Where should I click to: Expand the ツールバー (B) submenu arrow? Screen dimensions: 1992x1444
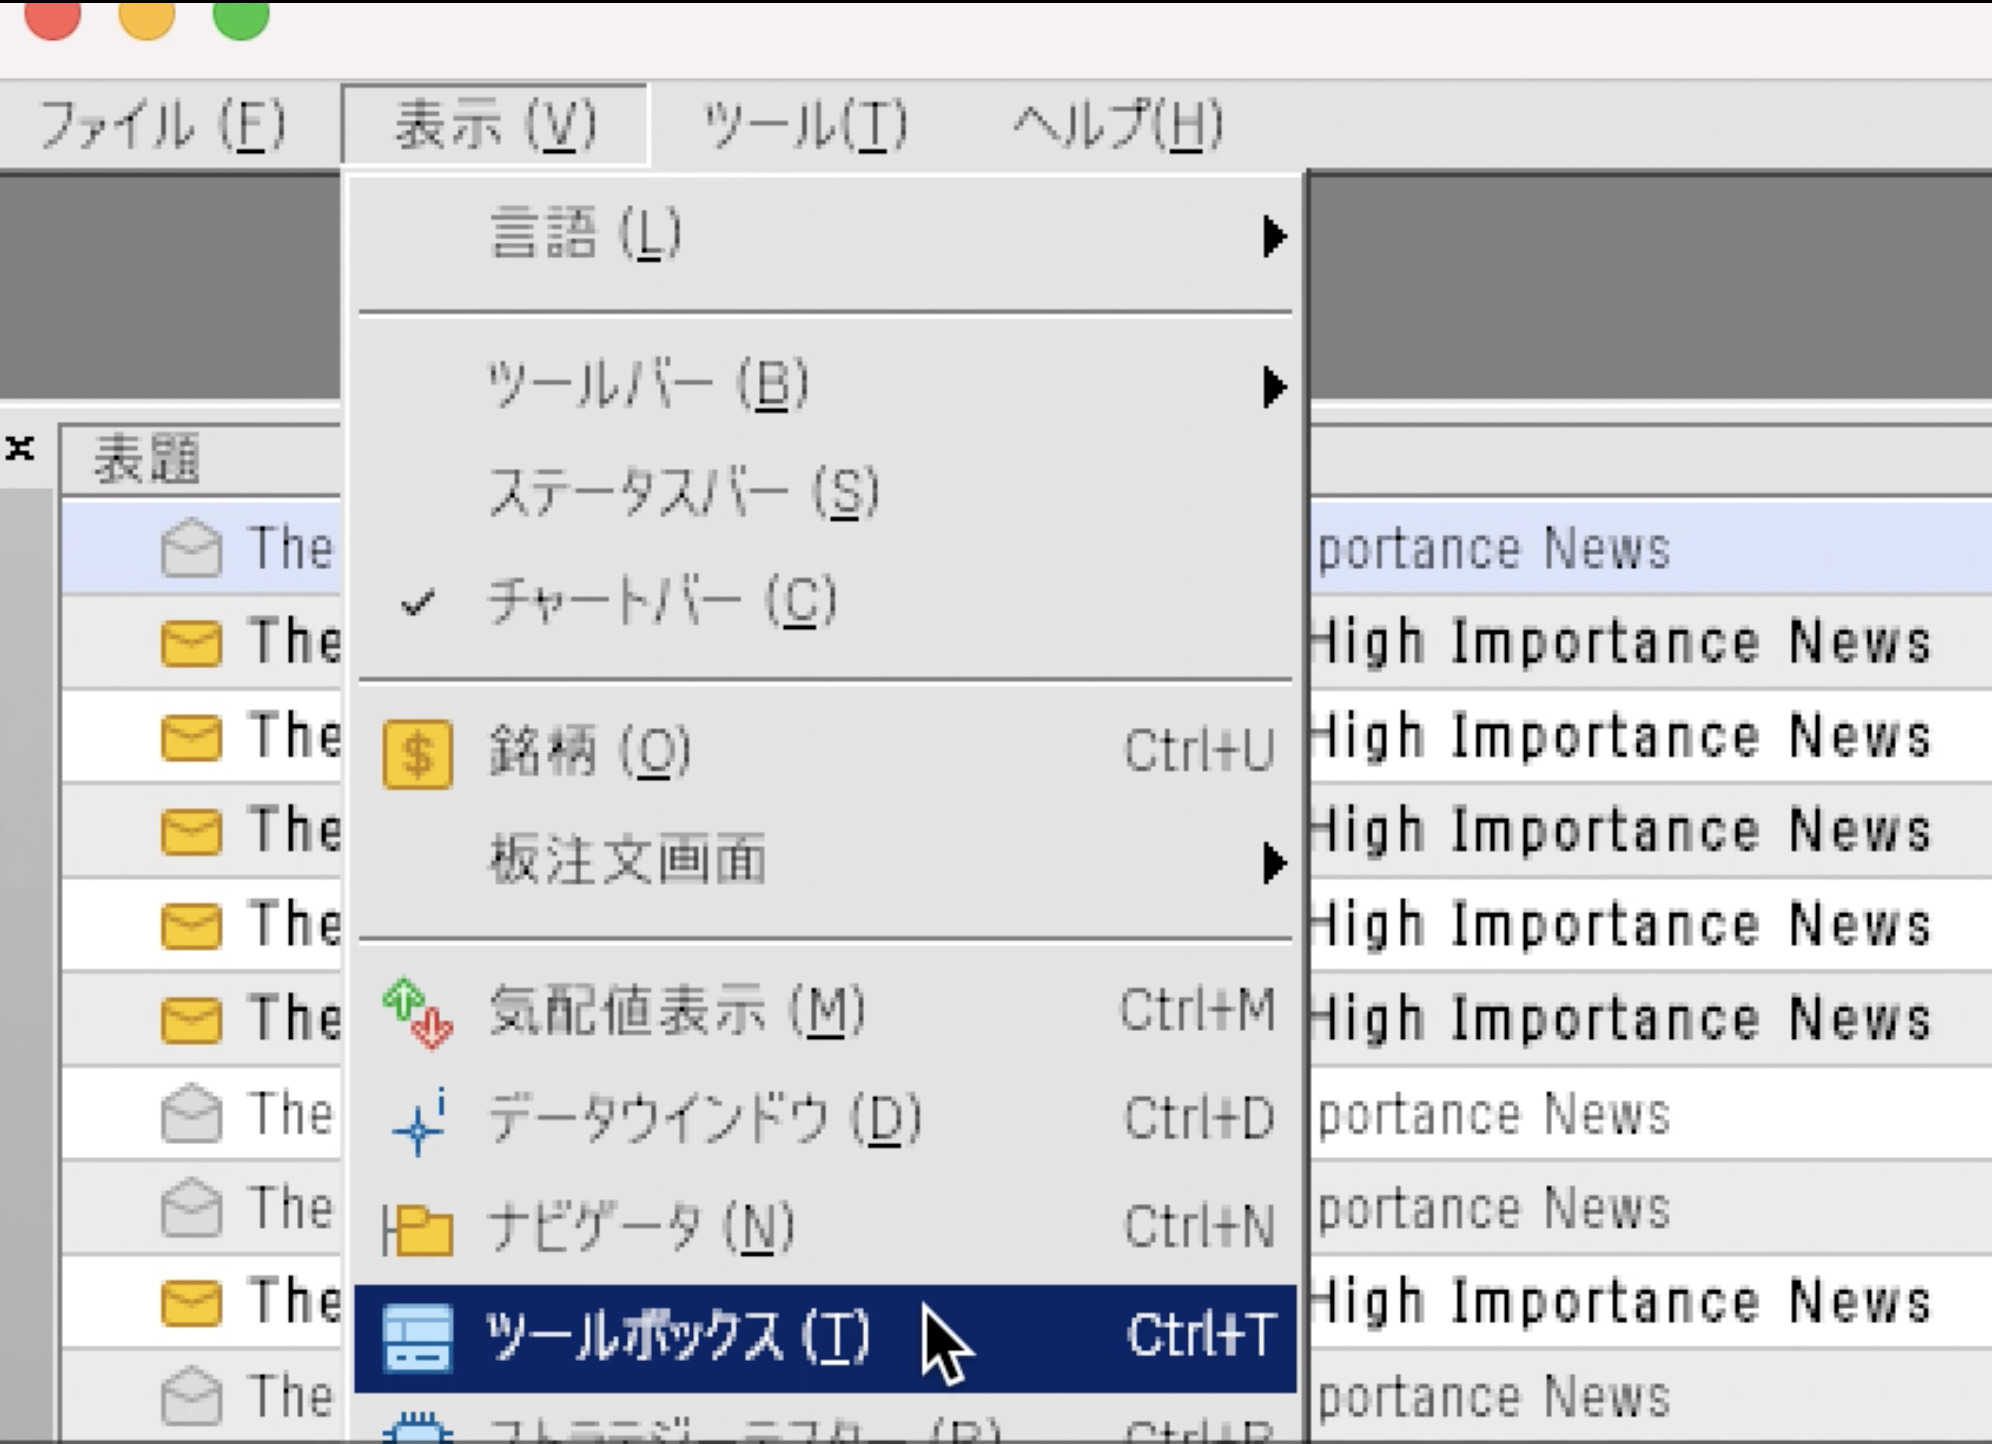(x=1273, y=387)
